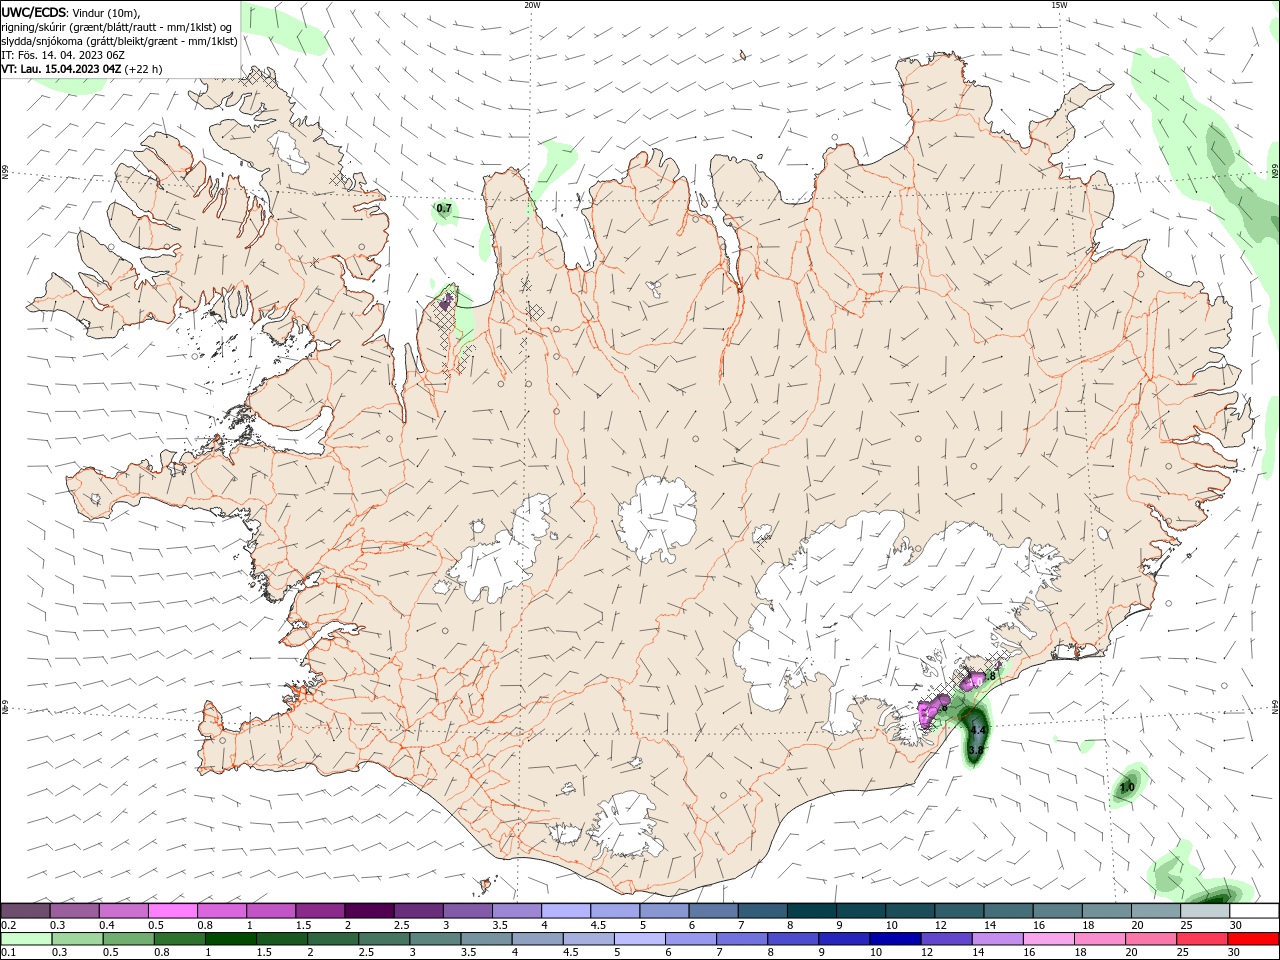Image resolution: width=1280 pixels, height=960 pixels.
Task: Click lower legend swatch between 0.3 and 0.5
Action: coord(79,939)
